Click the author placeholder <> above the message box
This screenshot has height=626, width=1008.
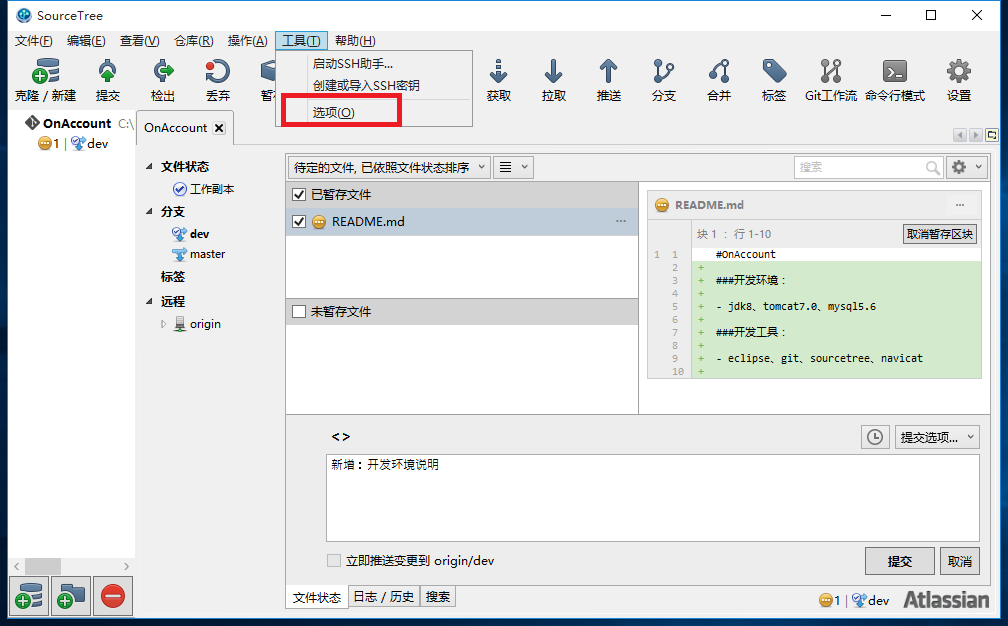(341, 437)
